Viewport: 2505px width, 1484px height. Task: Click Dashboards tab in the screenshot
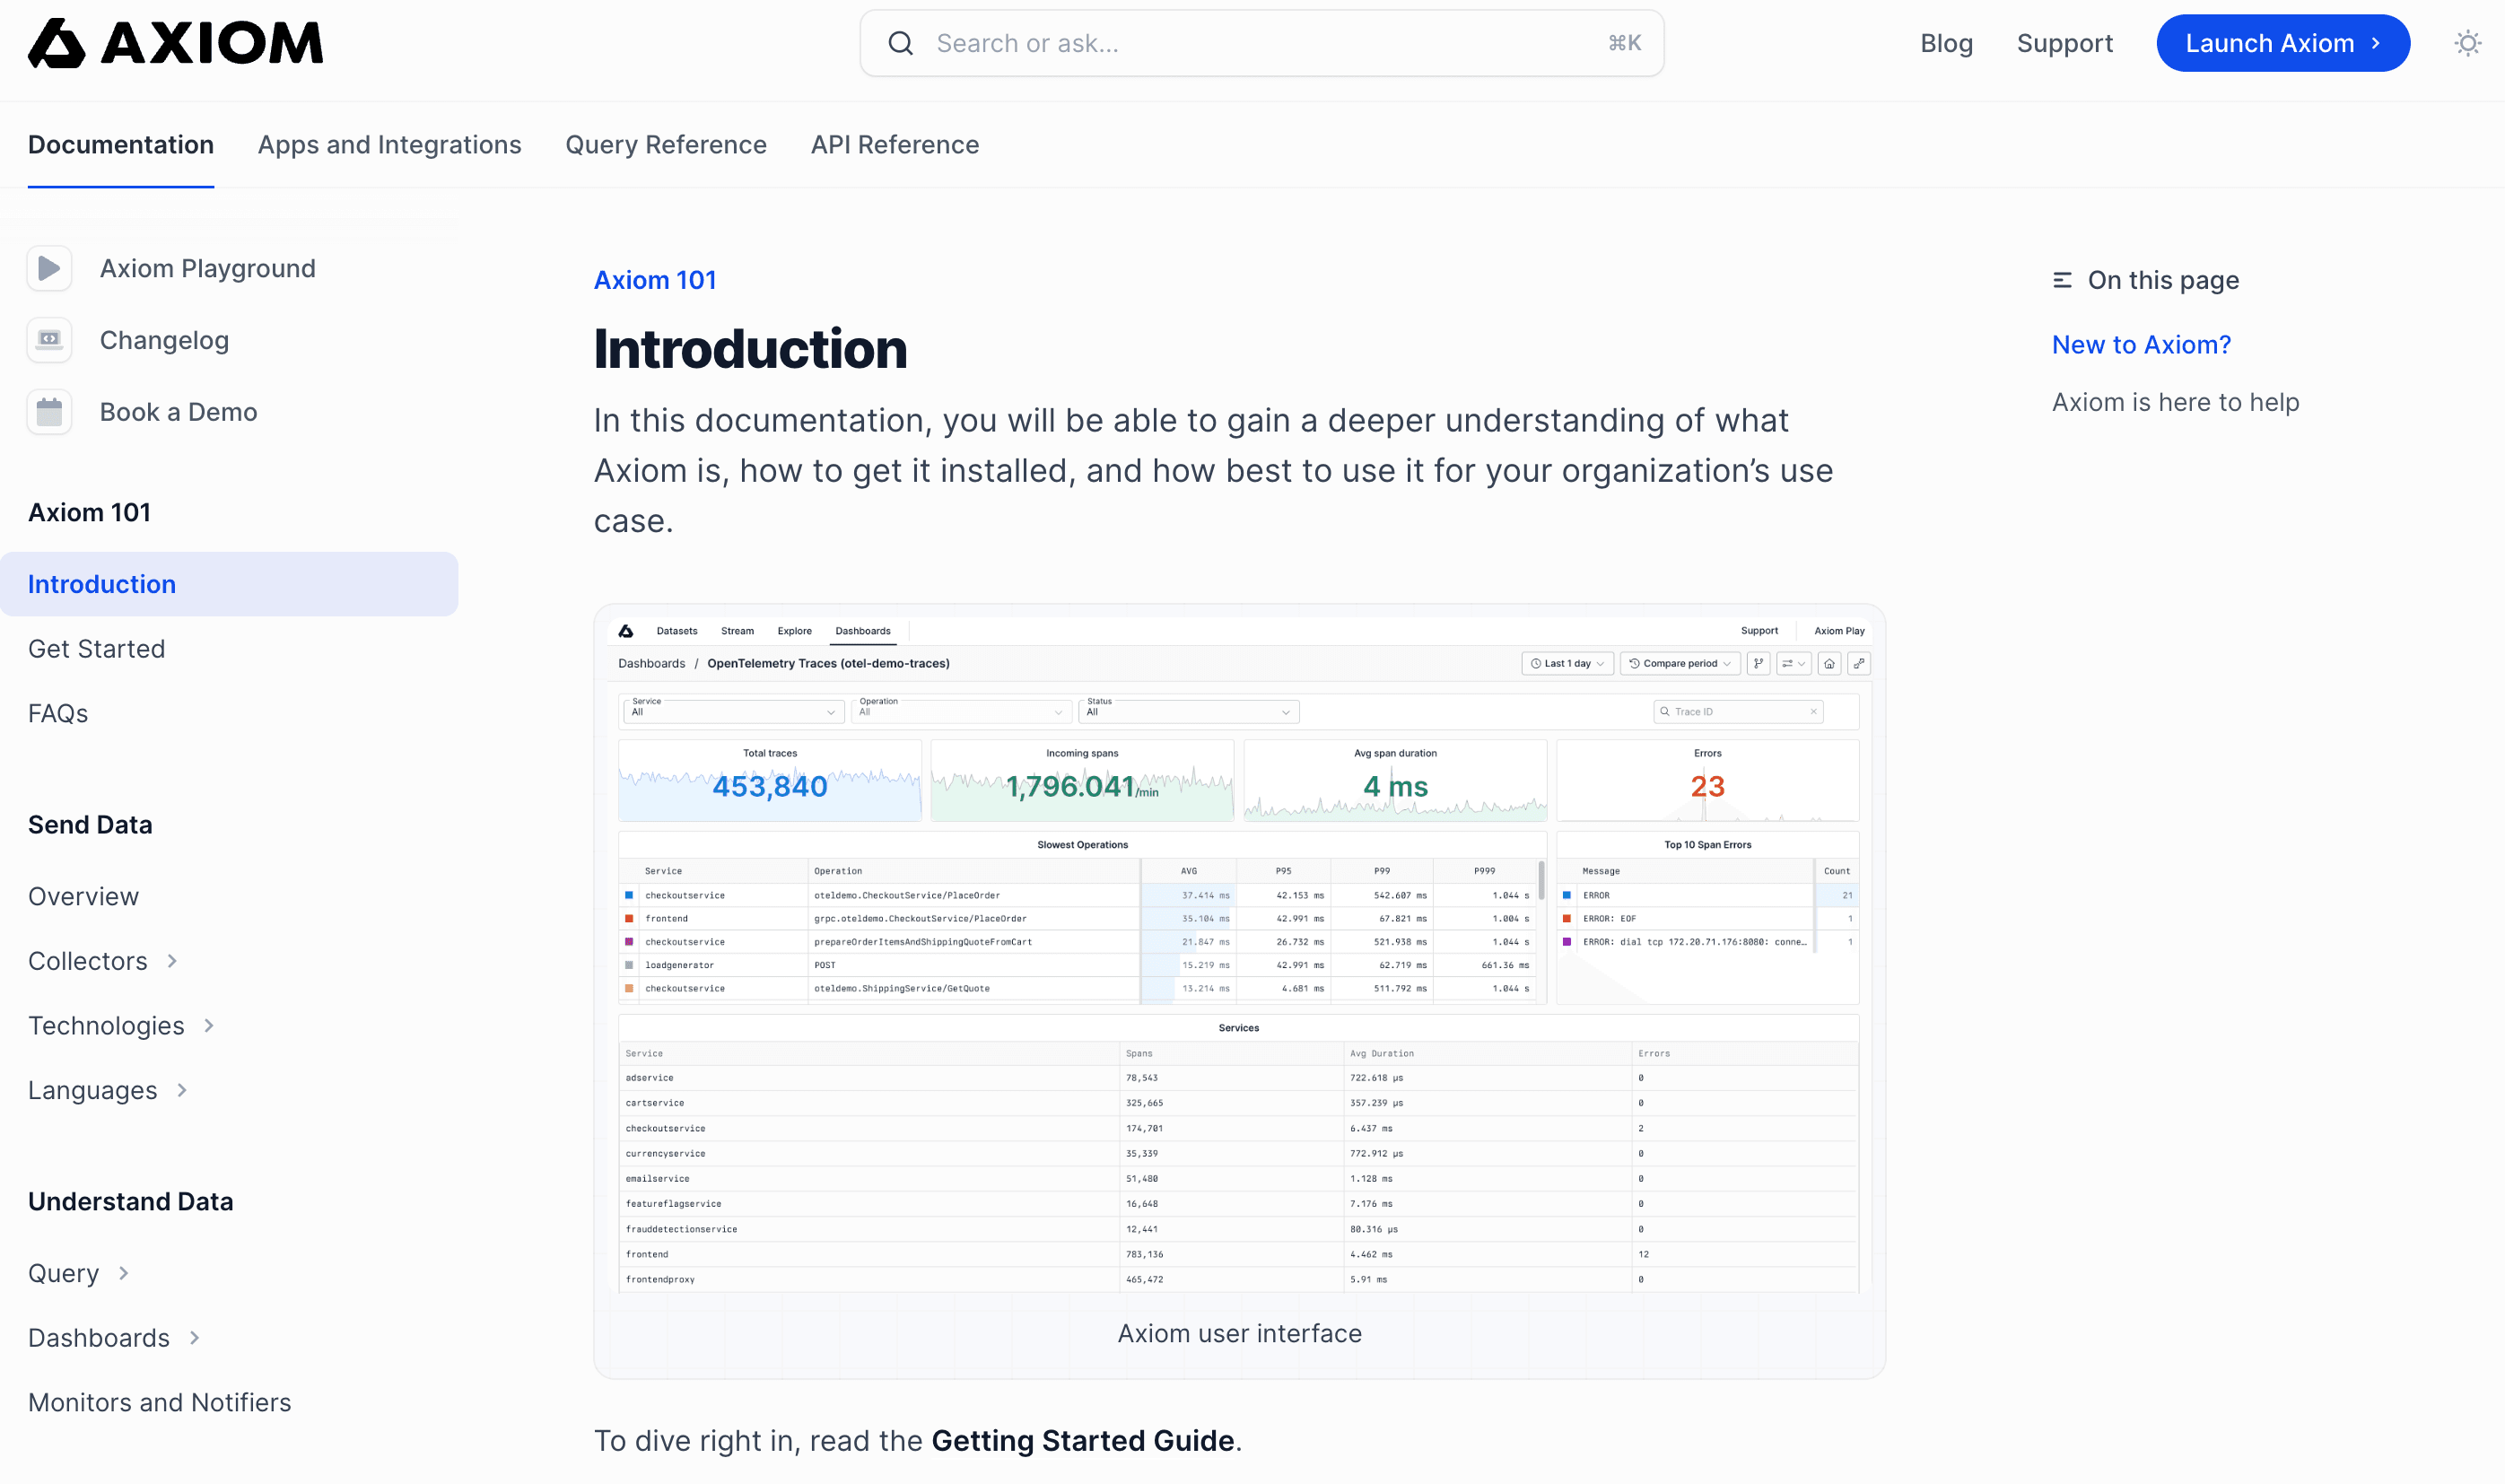pos(862,631)
